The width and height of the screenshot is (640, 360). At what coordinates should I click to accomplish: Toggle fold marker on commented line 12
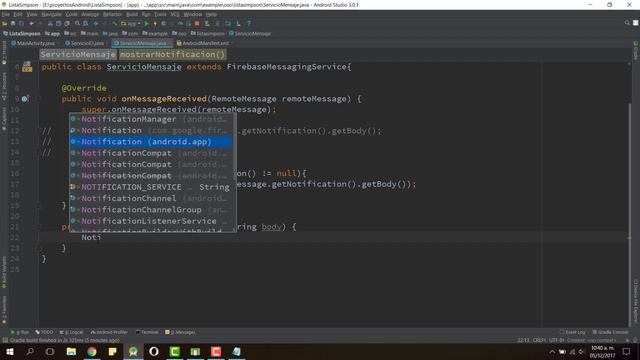tap(40, 131)
